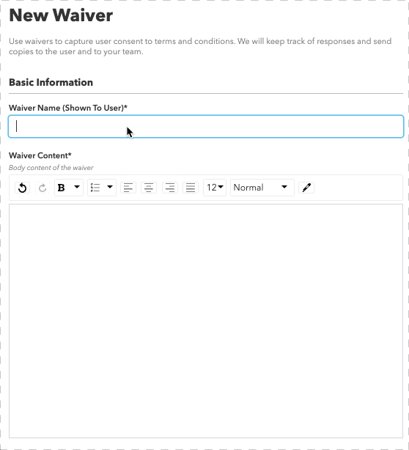Click the 'Waiver Content*' label
This screenshot has width=409, height=450.
(40, 156)
